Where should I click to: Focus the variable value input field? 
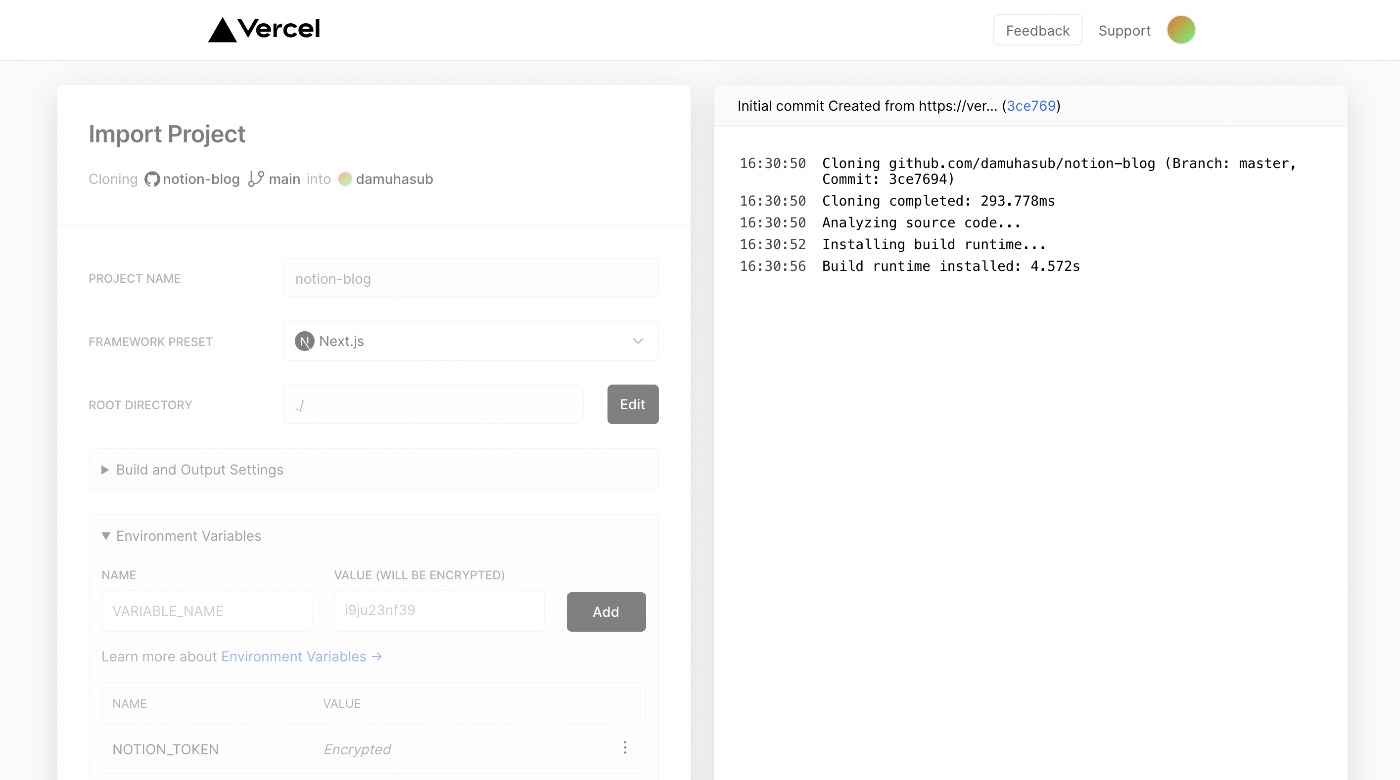(440, 611)
